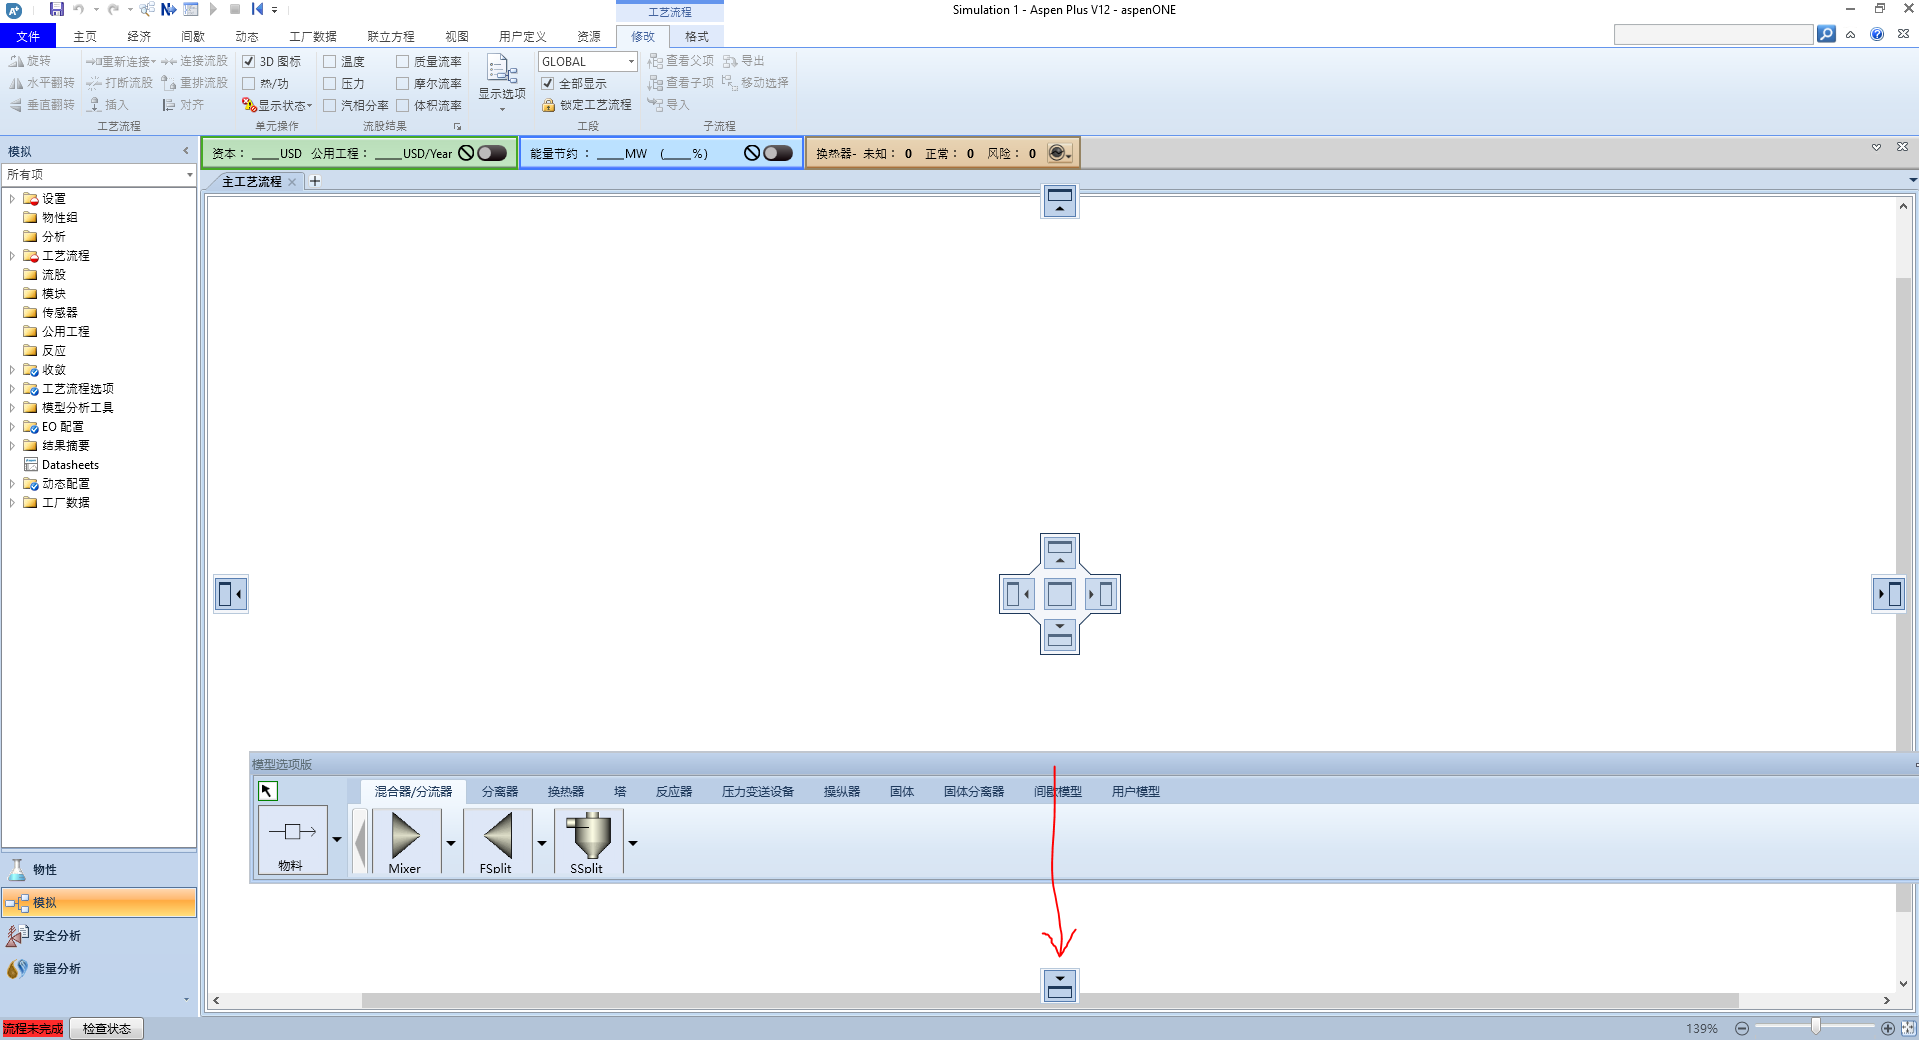Click the bottom-edge docking guide icon
Viewport: 1919px width, 1040px height.
1059,985
